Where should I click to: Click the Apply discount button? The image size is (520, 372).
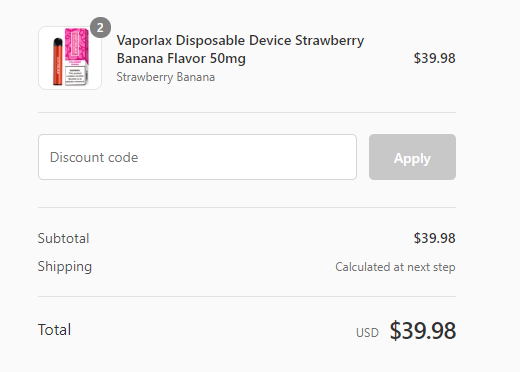pyautogui.click(x=412, y=157)
